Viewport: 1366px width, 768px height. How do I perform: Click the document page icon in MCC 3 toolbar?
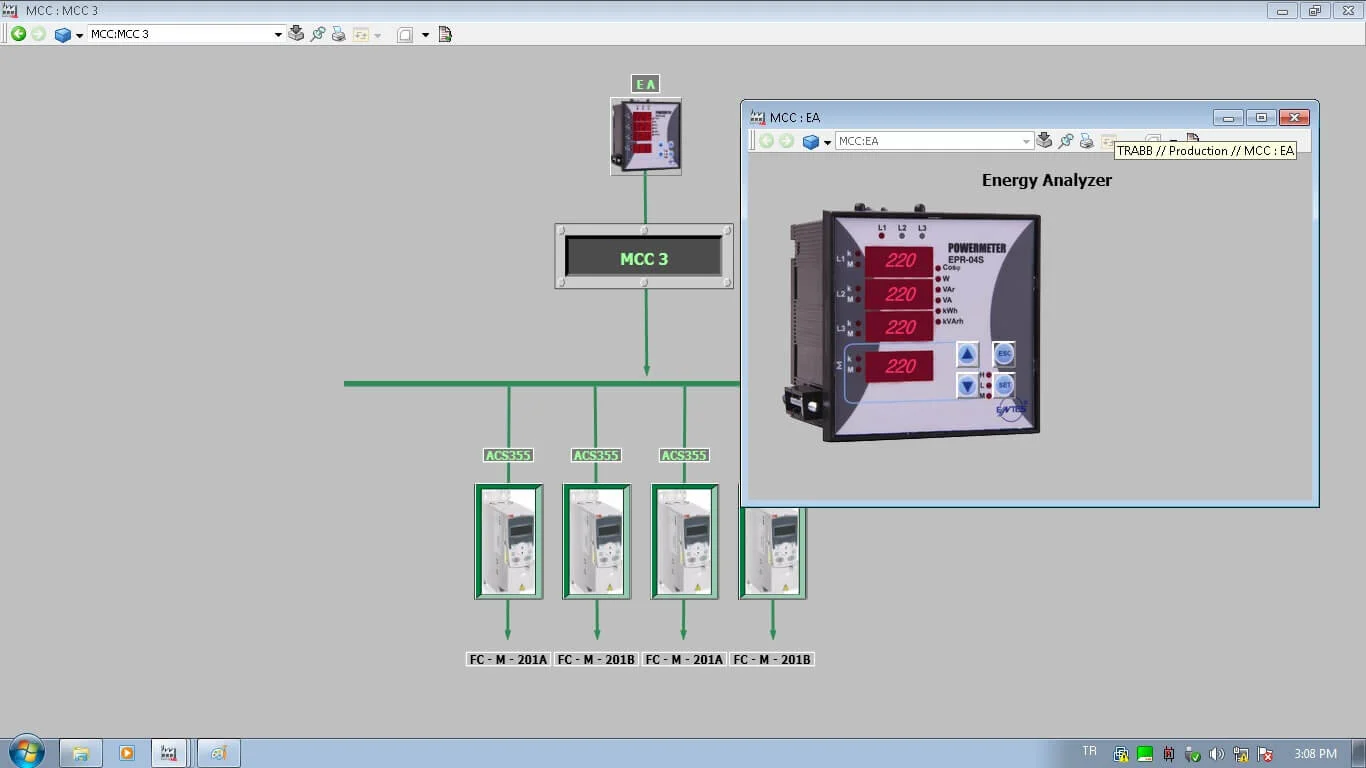point(445,34)
